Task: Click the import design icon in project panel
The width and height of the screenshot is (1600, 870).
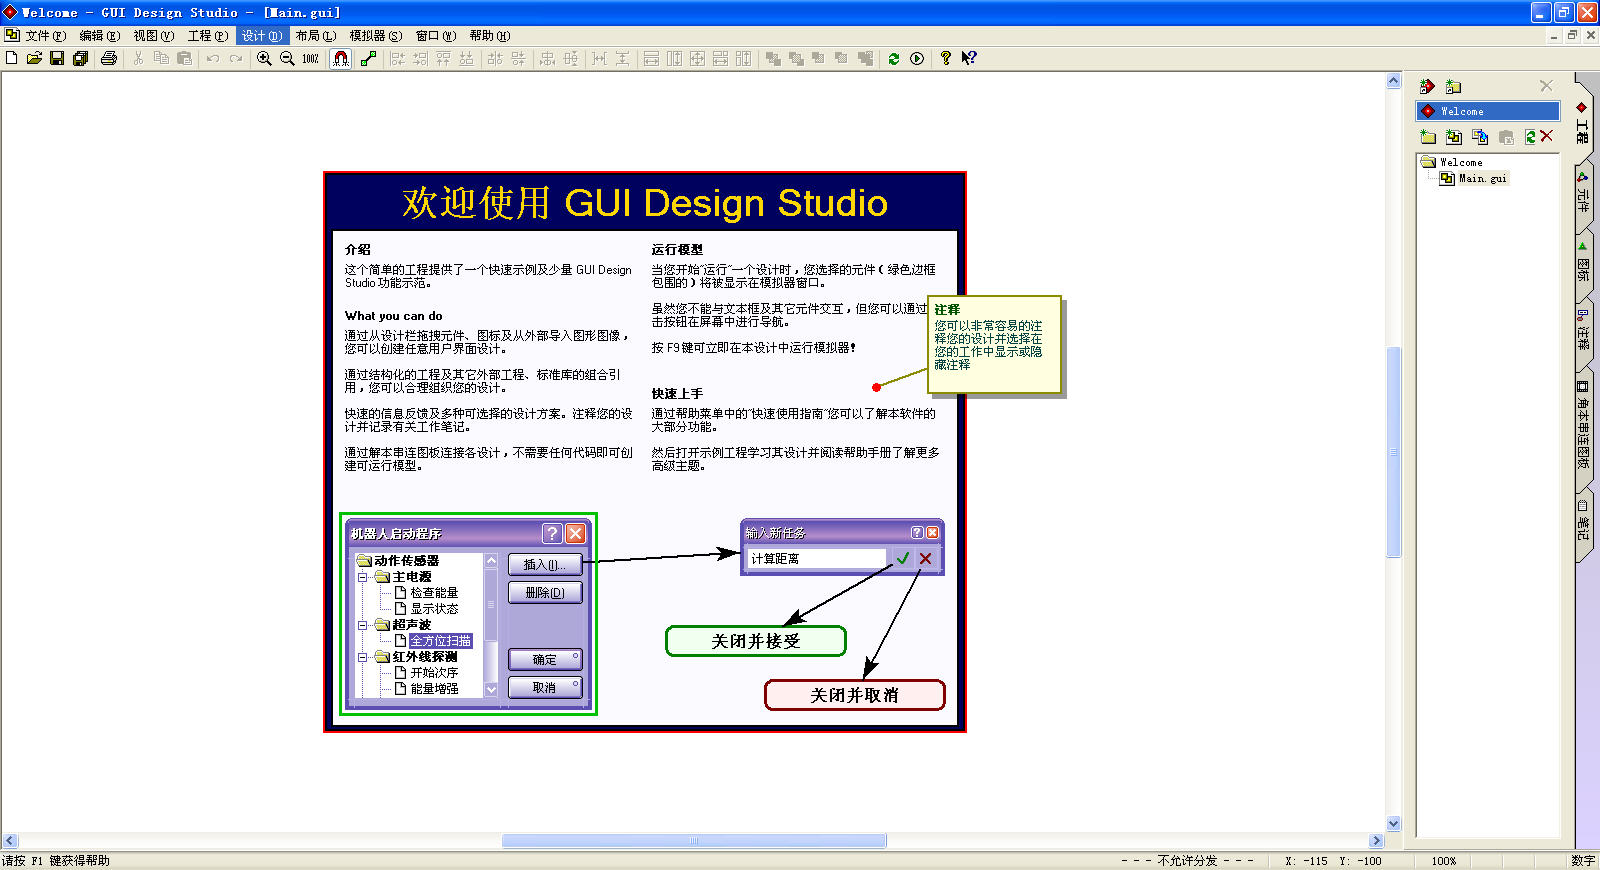Action: [1480, 137]
